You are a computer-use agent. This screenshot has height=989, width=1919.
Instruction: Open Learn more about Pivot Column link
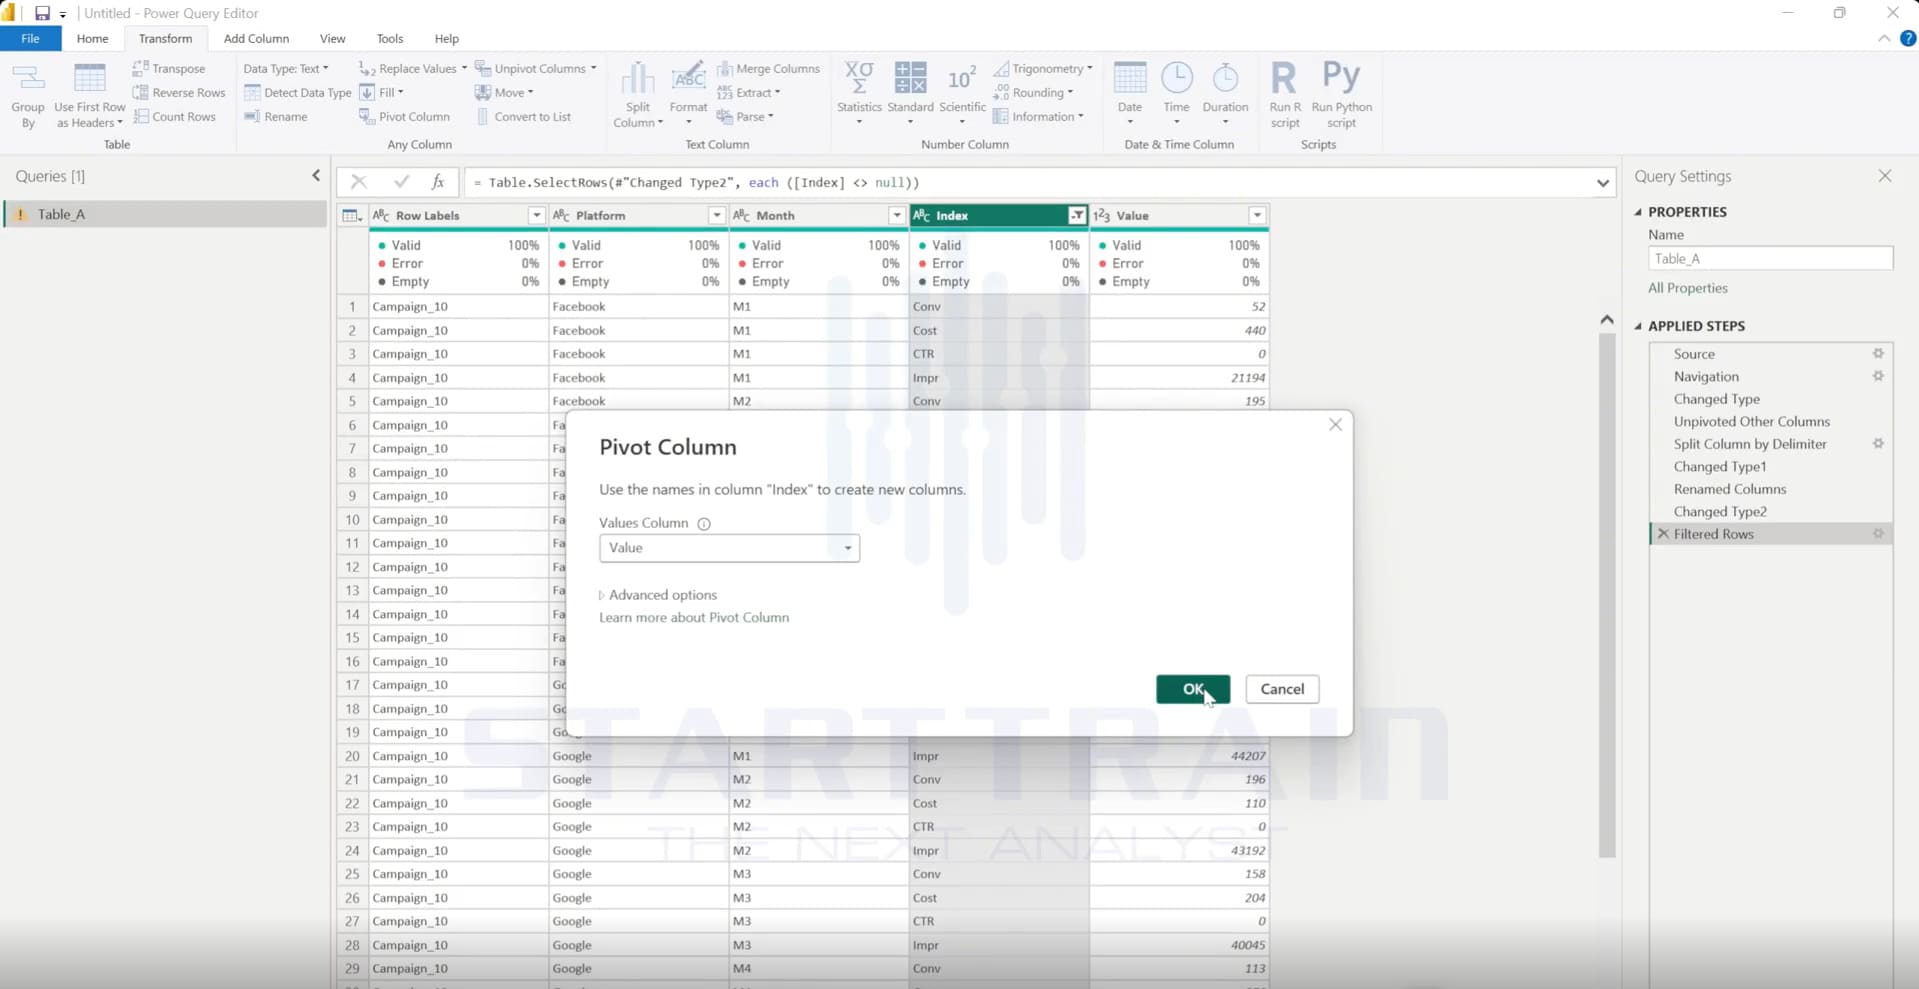pos(694,617)
